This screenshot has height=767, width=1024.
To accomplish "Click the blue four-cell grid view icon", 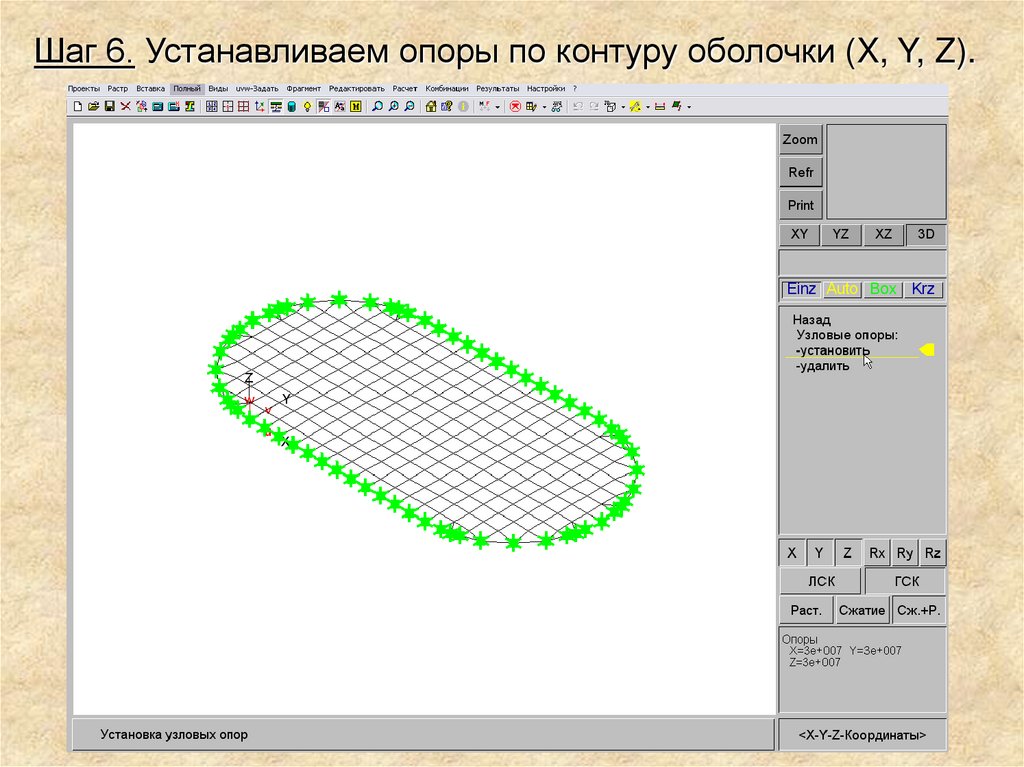I will (x=212, y=106).
